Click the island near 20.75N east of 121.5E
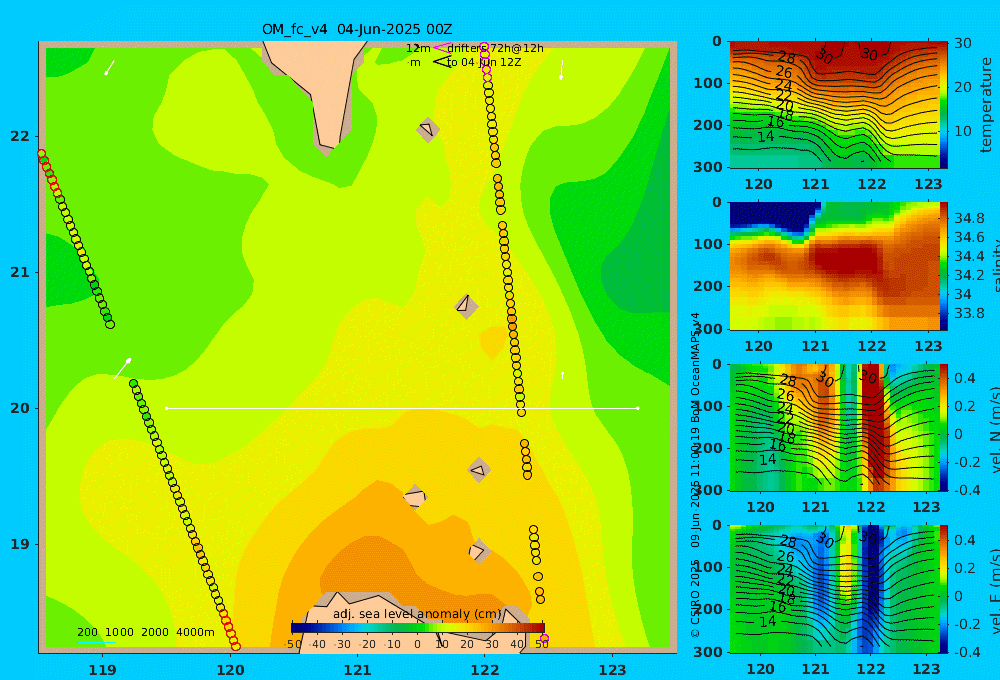This screenshot has width=1000, height=680. [466, 306]
